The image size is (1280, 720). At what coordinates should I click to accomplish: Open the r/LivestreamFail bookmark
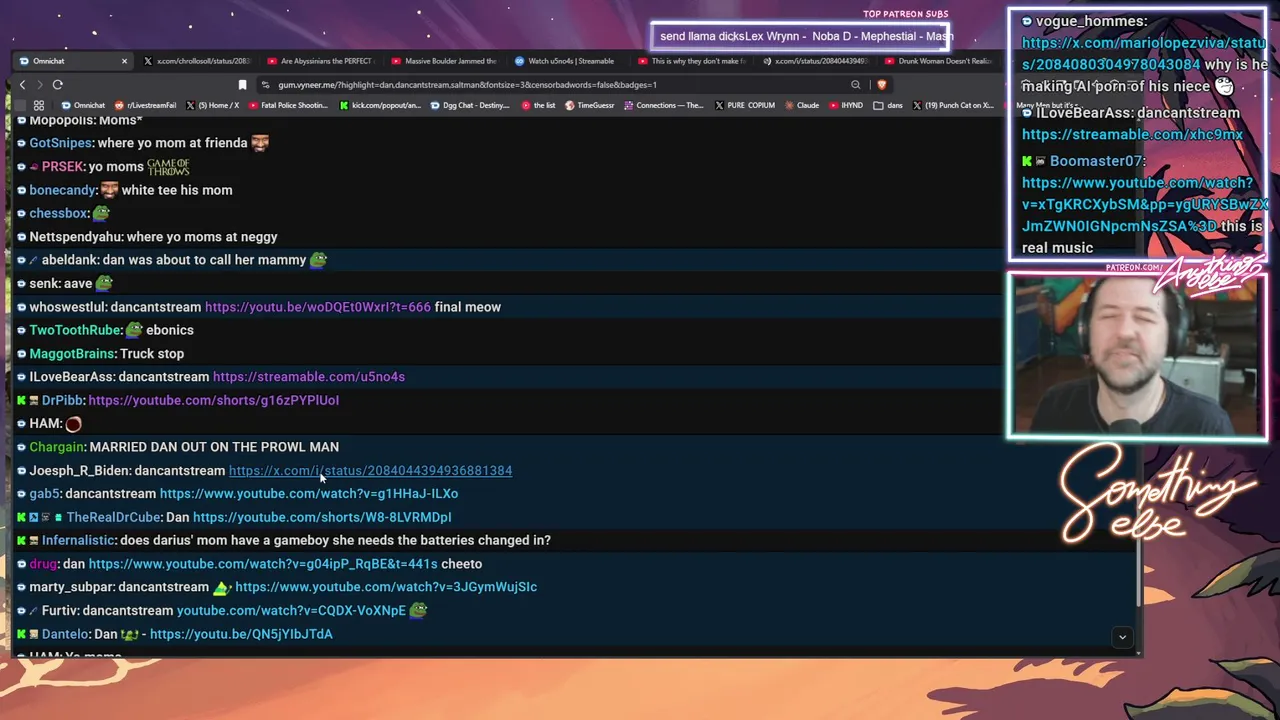(x=146, y=105)
